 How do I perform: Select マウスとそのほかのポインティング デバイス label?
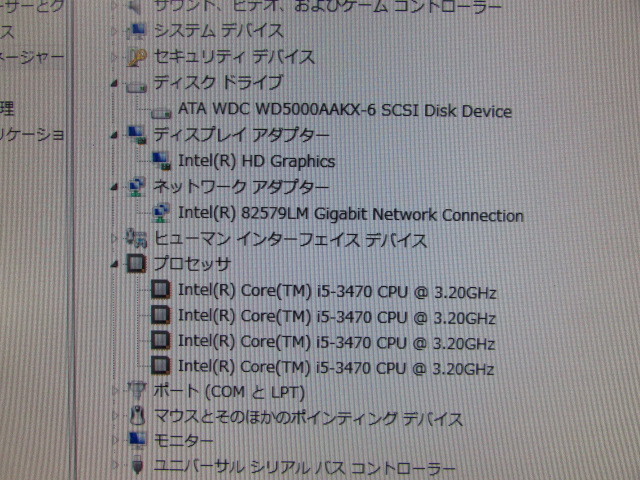coord(308,418)
